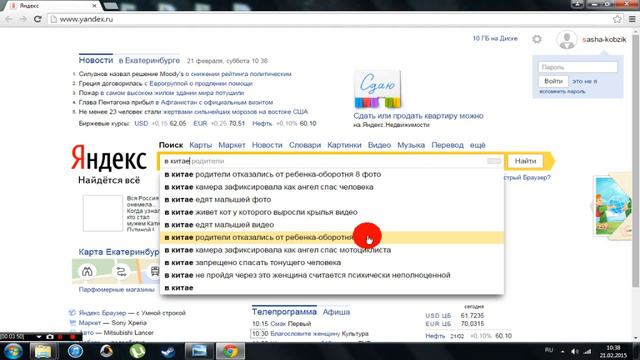Viewport: 640px width, 360px height.
Task: Open news about Moody's rating decision
Action: click(185, 74)
